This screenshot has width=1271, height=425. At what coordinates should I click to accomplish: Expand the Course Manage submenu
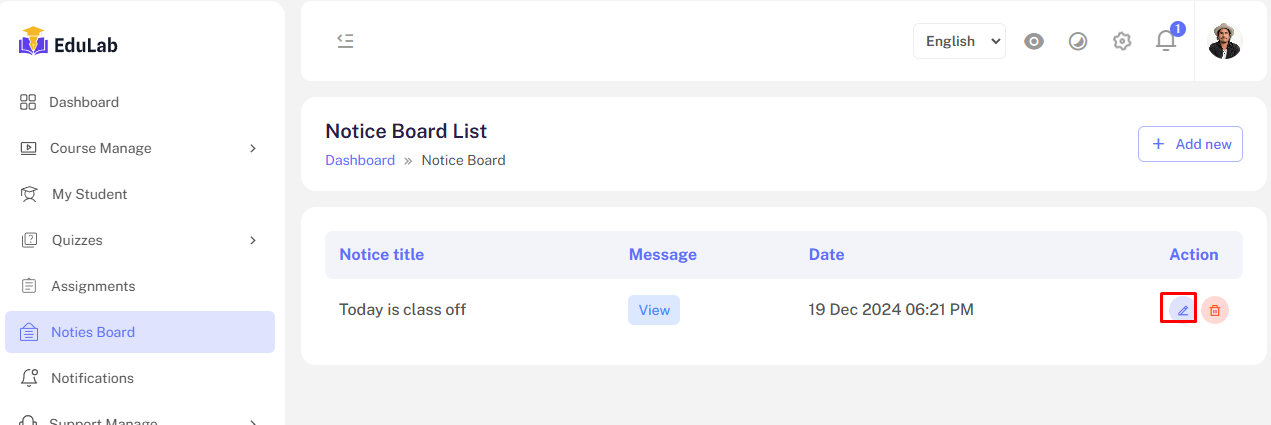(x=253, y=148)
